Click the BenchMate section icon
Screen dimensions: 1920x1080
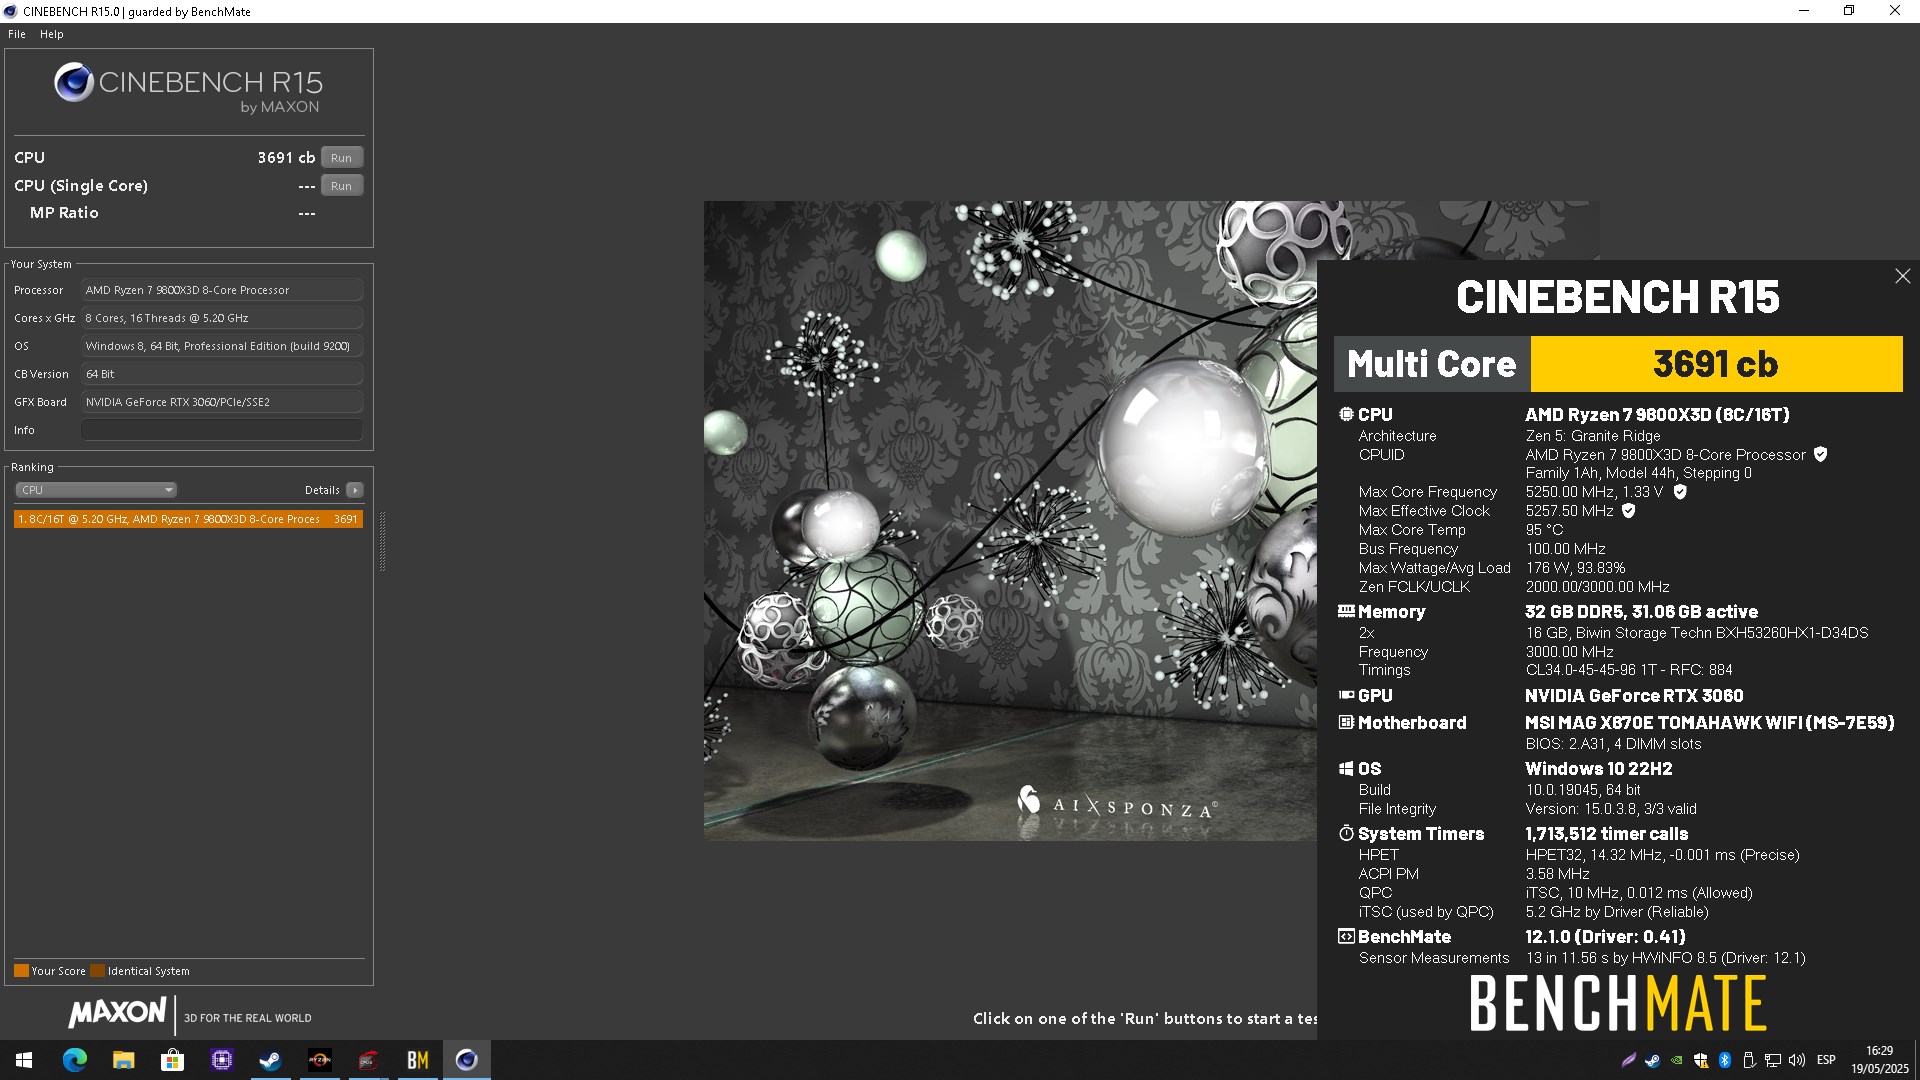(x=1346, y=937)
